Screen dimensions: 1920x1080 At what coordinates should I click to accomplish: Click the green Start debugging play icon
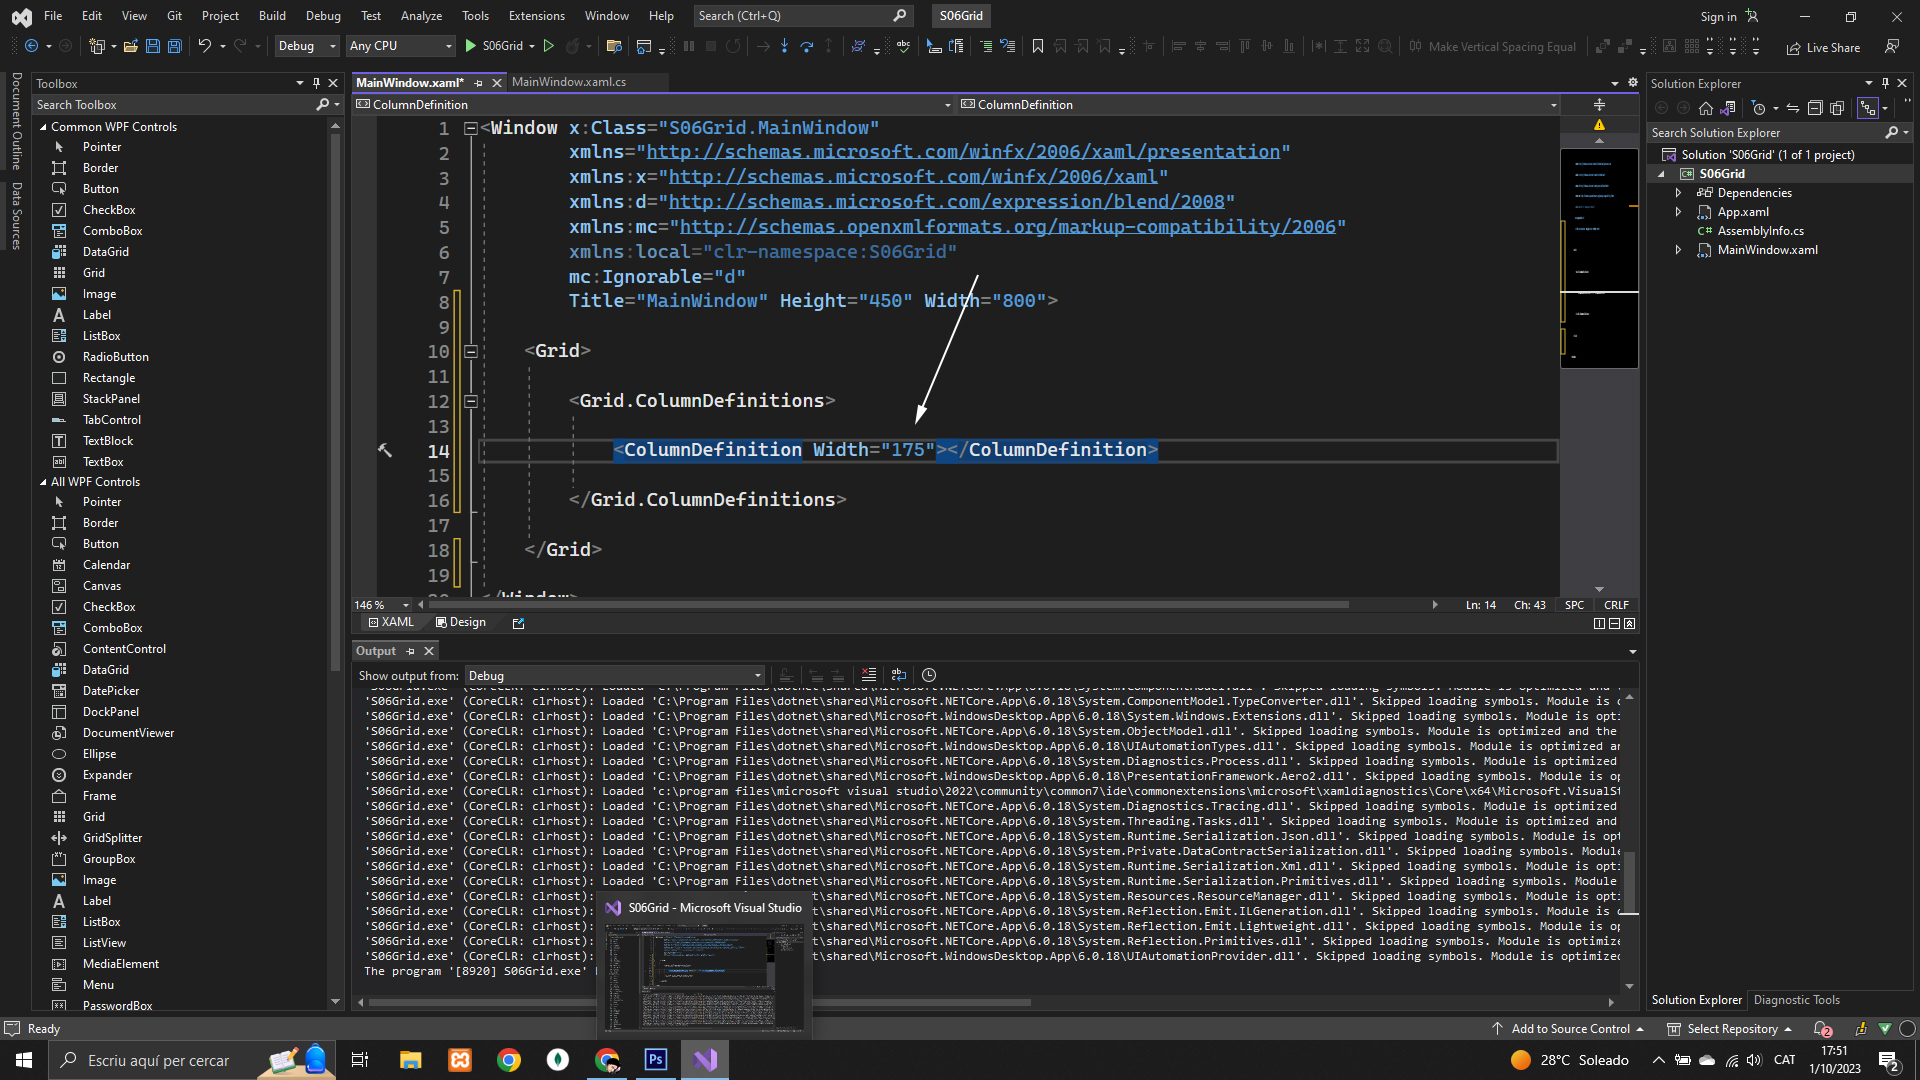(471, 46)
